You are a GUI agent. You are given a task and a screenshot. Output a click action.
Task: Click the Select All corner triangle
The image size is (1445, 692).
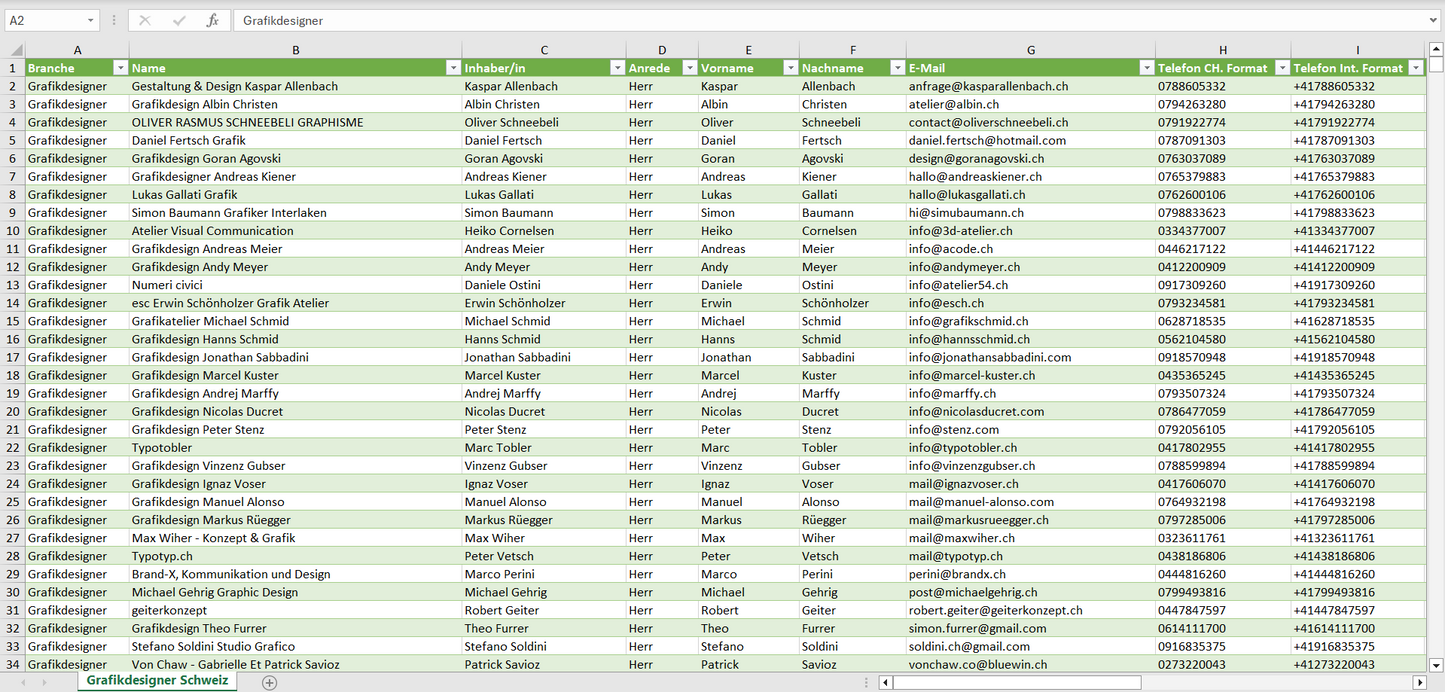tap(14, 50)
